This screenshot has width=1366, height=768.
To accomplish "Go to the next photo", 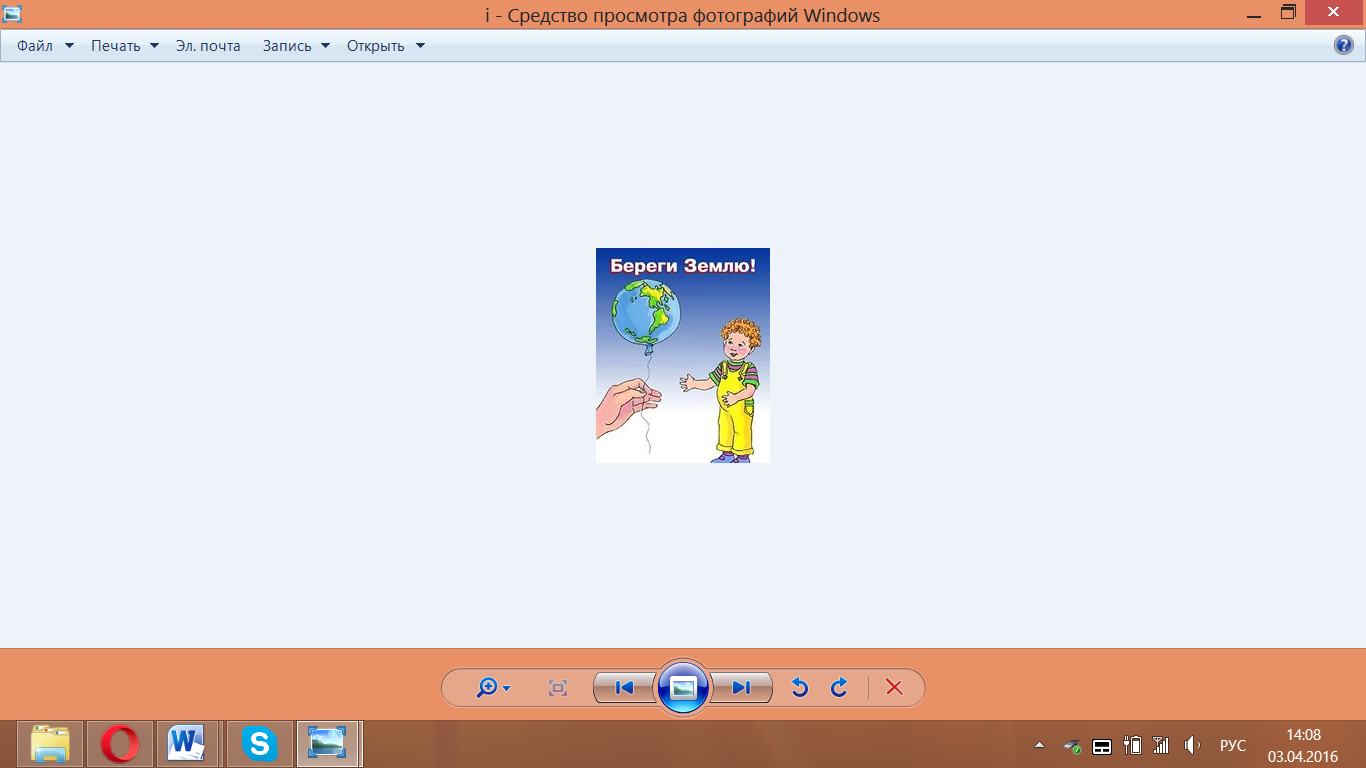I will pos(741,688).
